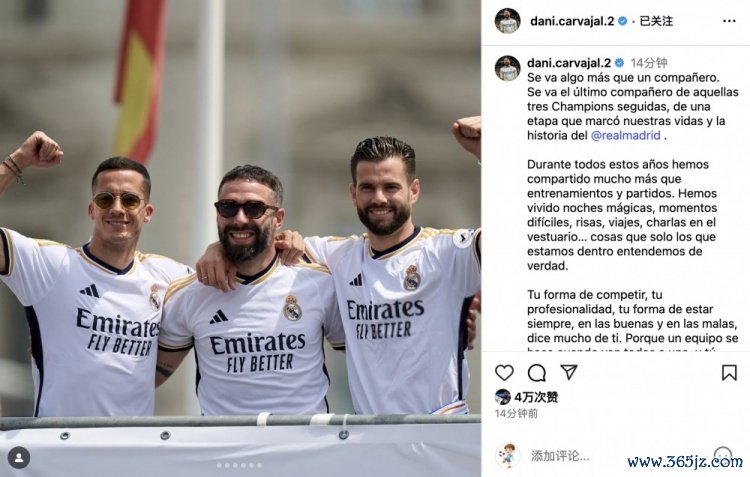Show tagged people icon on the photo
Screen dimensions: 750x477
tap(19, 458)
